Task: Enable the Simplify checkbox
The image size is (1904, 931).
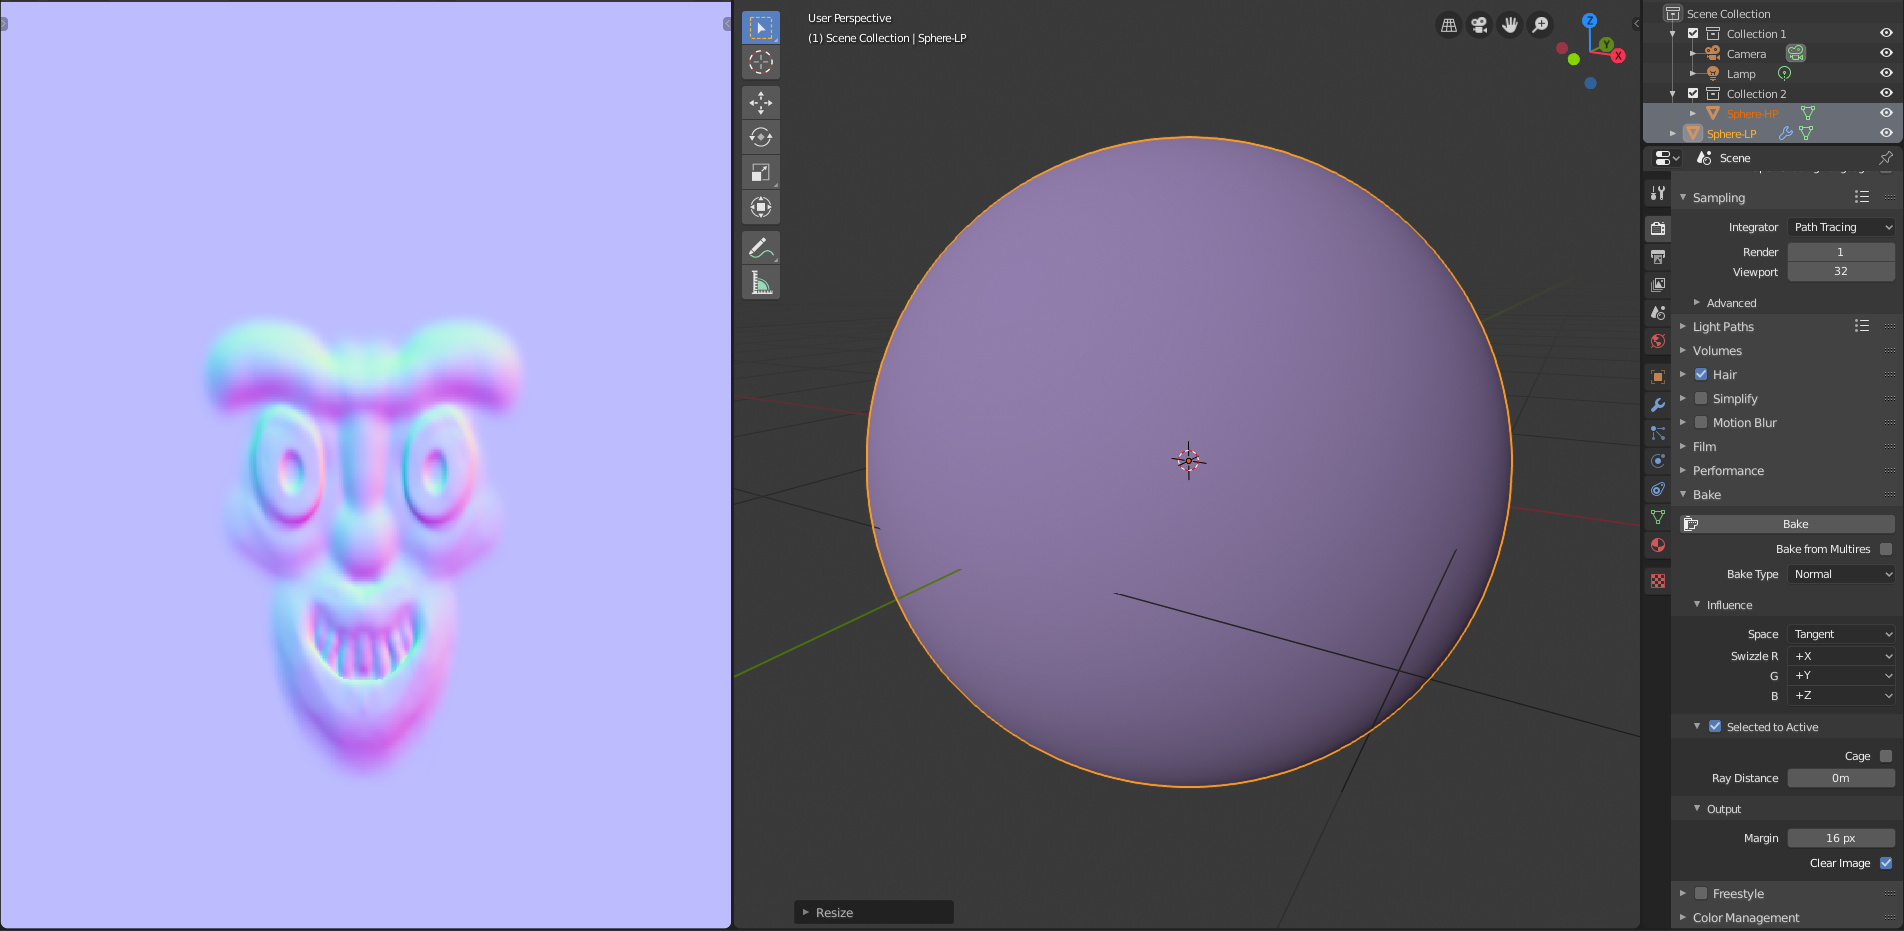Action: pyautogui.click(x=1701, y=398)
